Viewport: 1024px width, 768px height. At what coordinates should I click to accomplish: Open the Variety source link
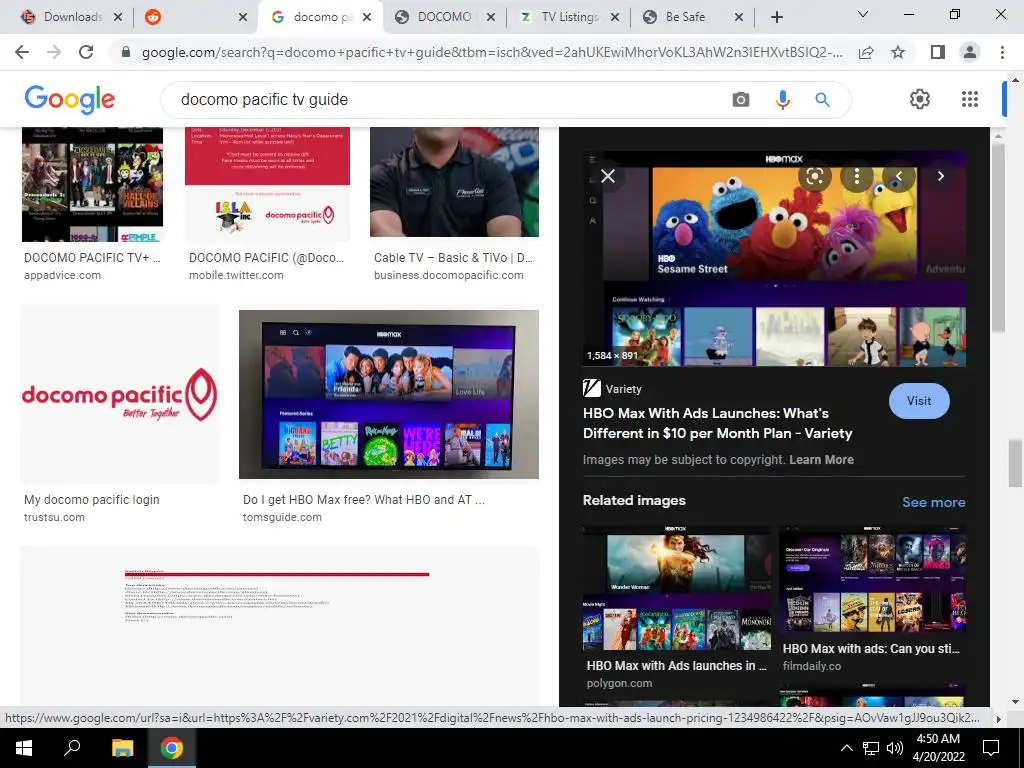(612, 389)
